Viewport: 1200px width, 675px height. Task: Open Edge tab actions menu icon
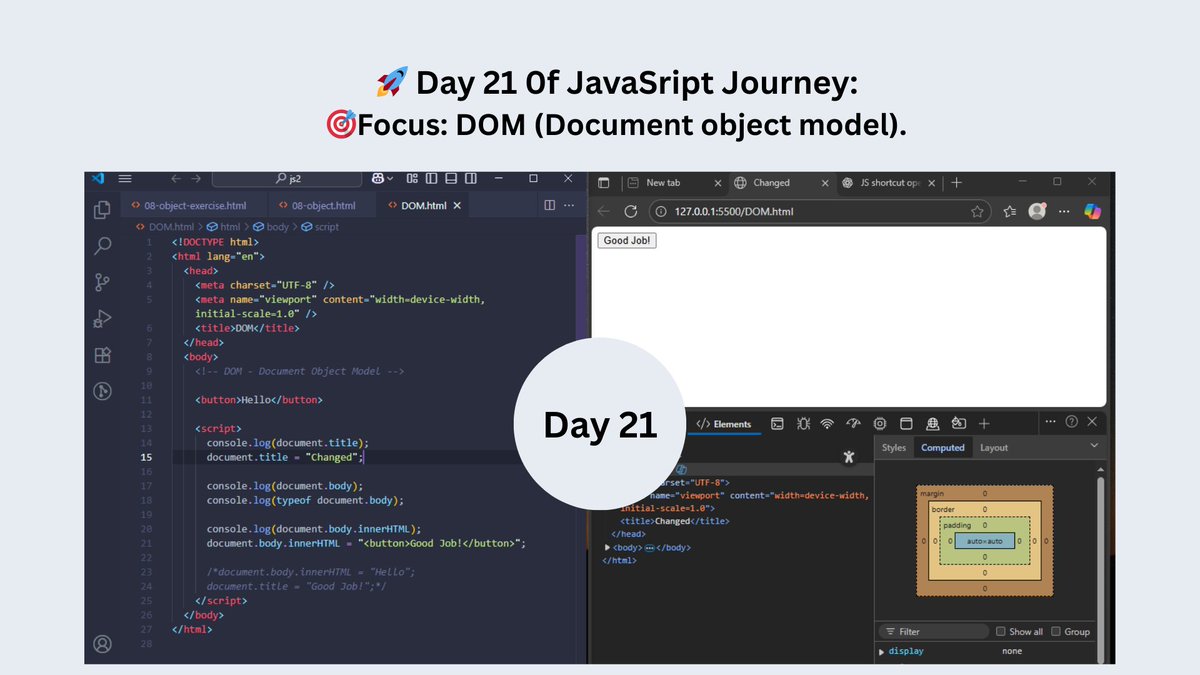(604, 183)
